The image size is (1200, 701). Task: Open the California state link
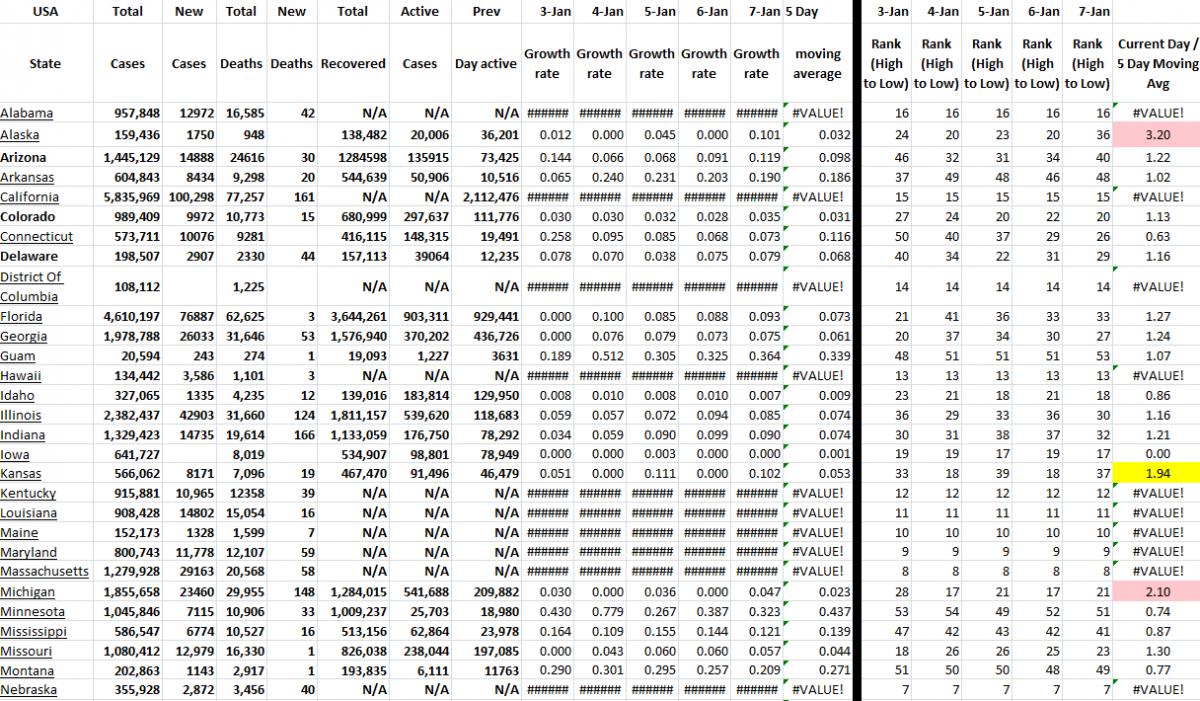pyautogui.click(x=30, y=196)
